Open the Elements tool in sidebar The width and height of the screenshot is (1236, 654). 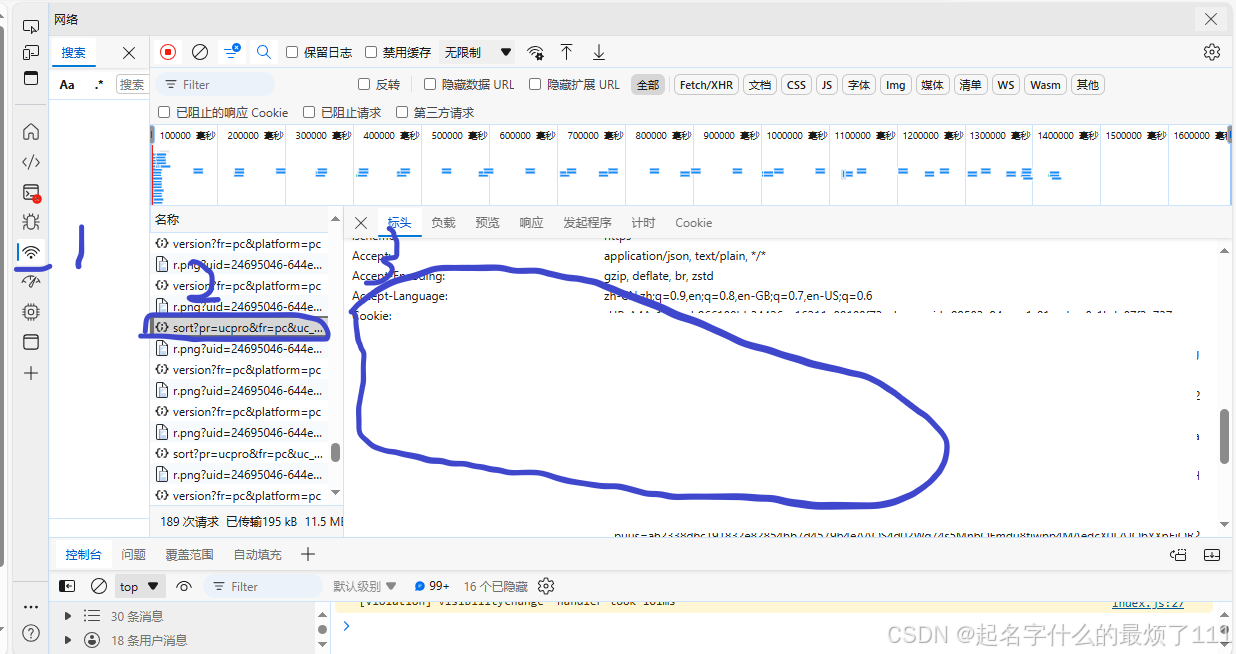(x=31, y=162)
